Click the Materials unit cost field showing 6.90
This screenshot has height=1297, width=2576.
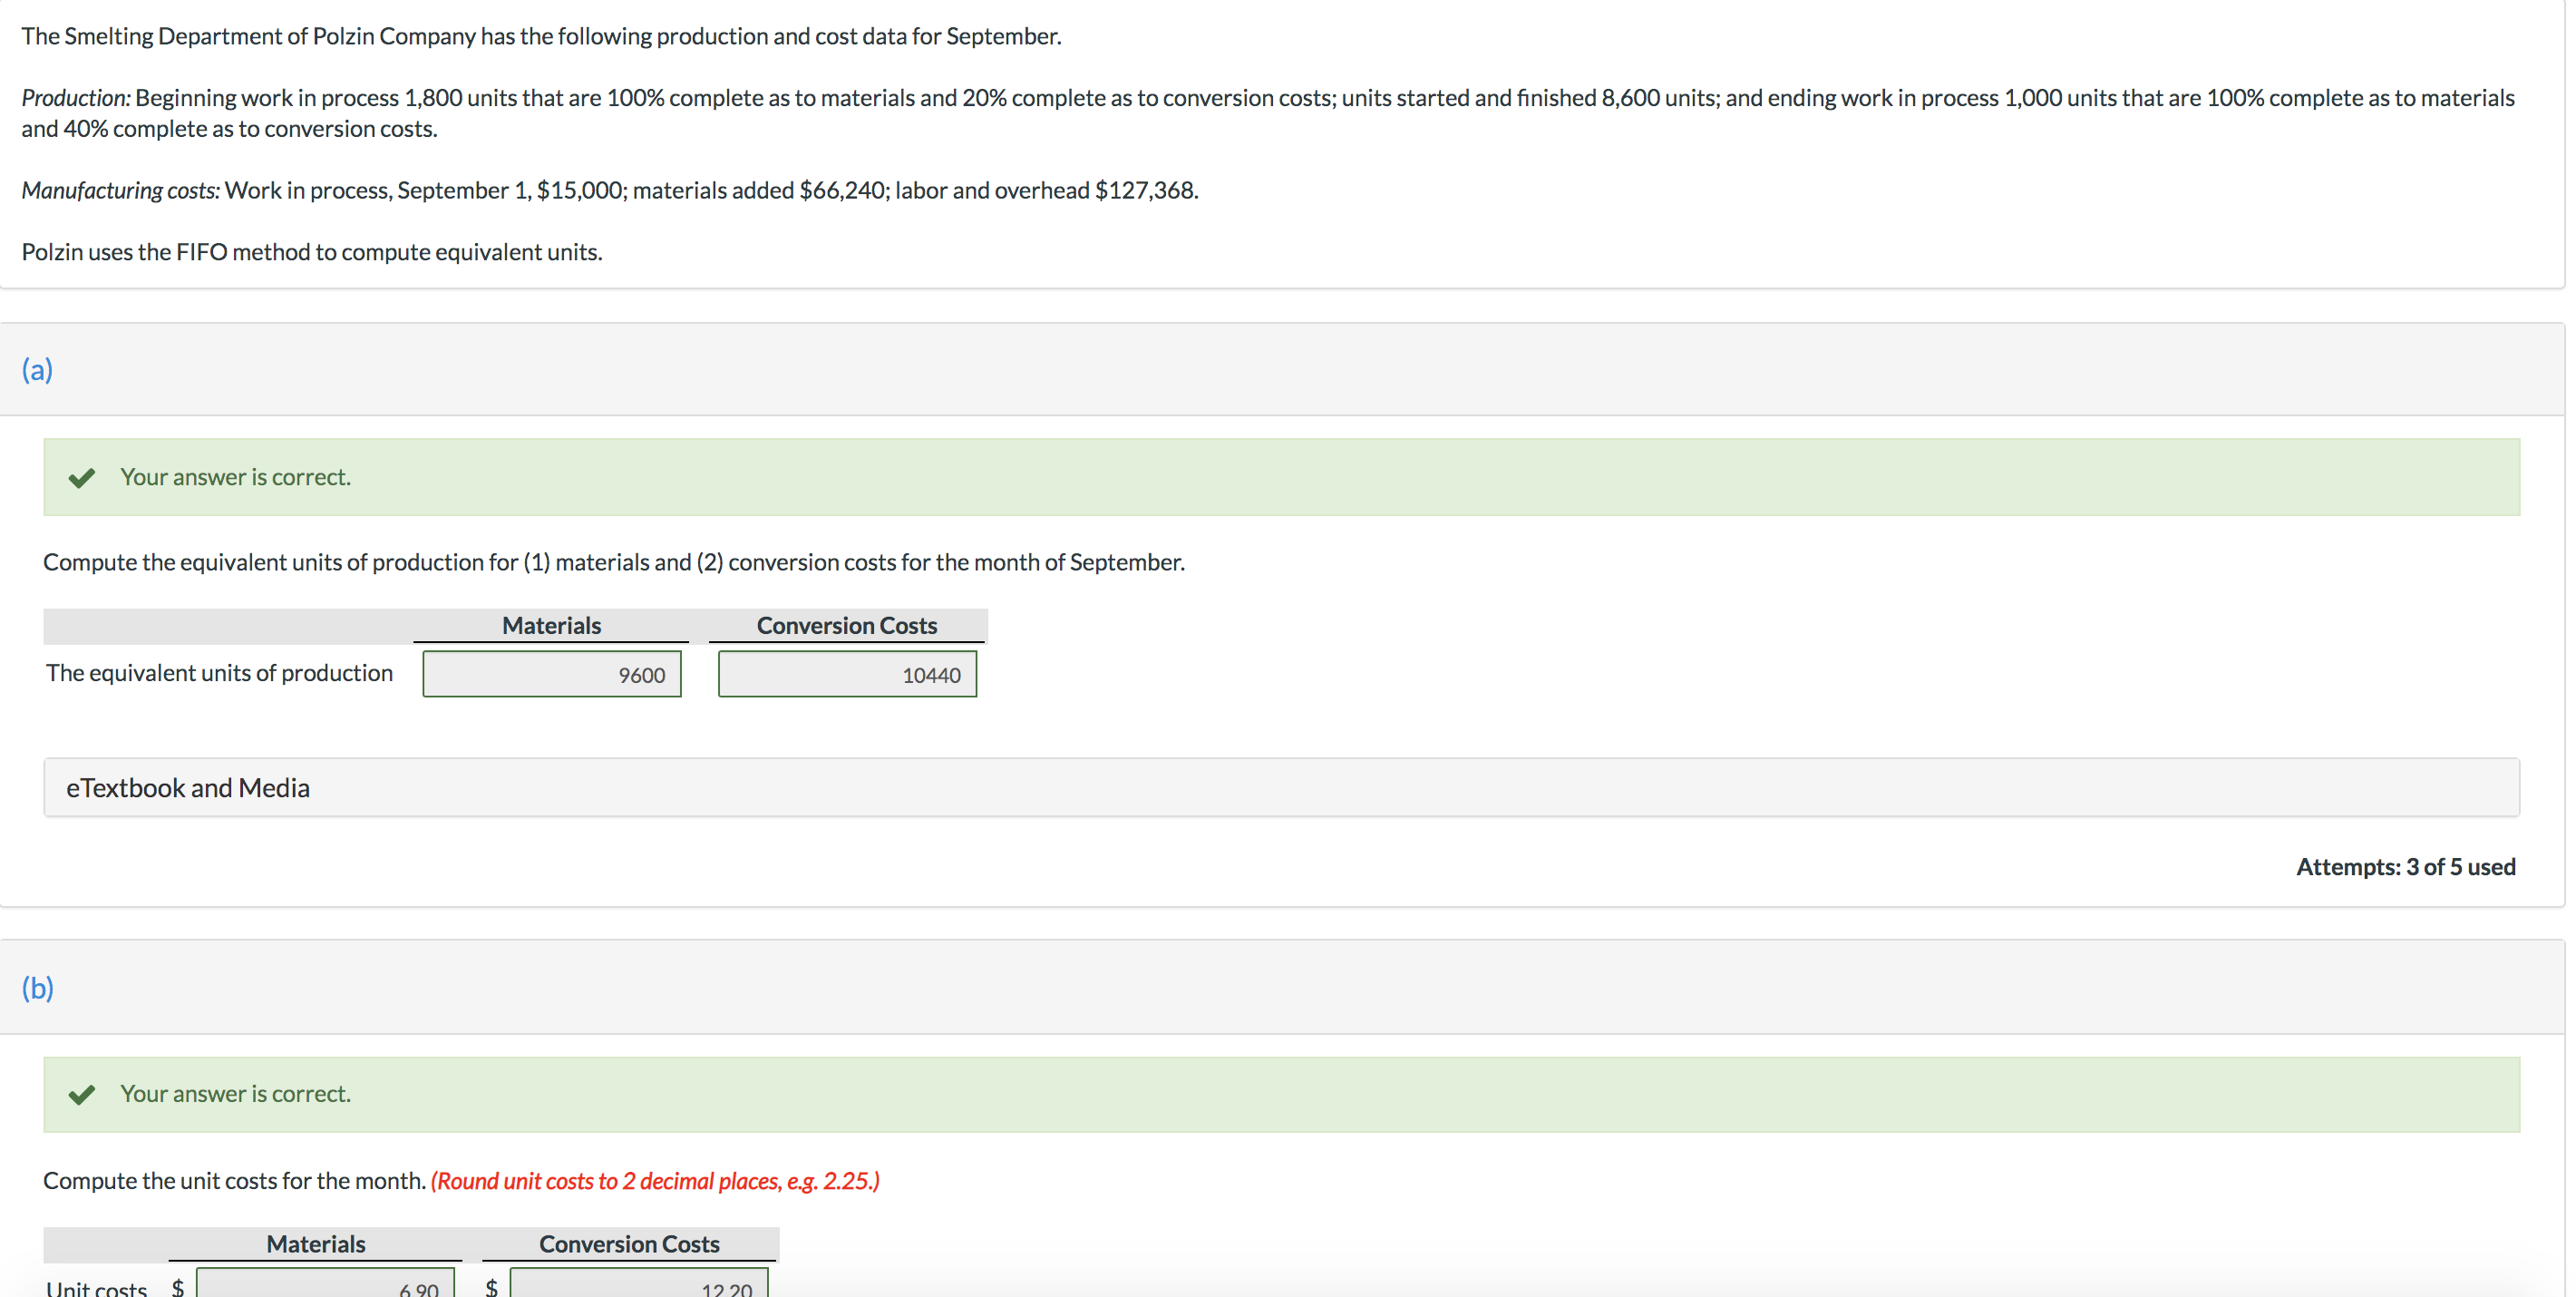326,1285
